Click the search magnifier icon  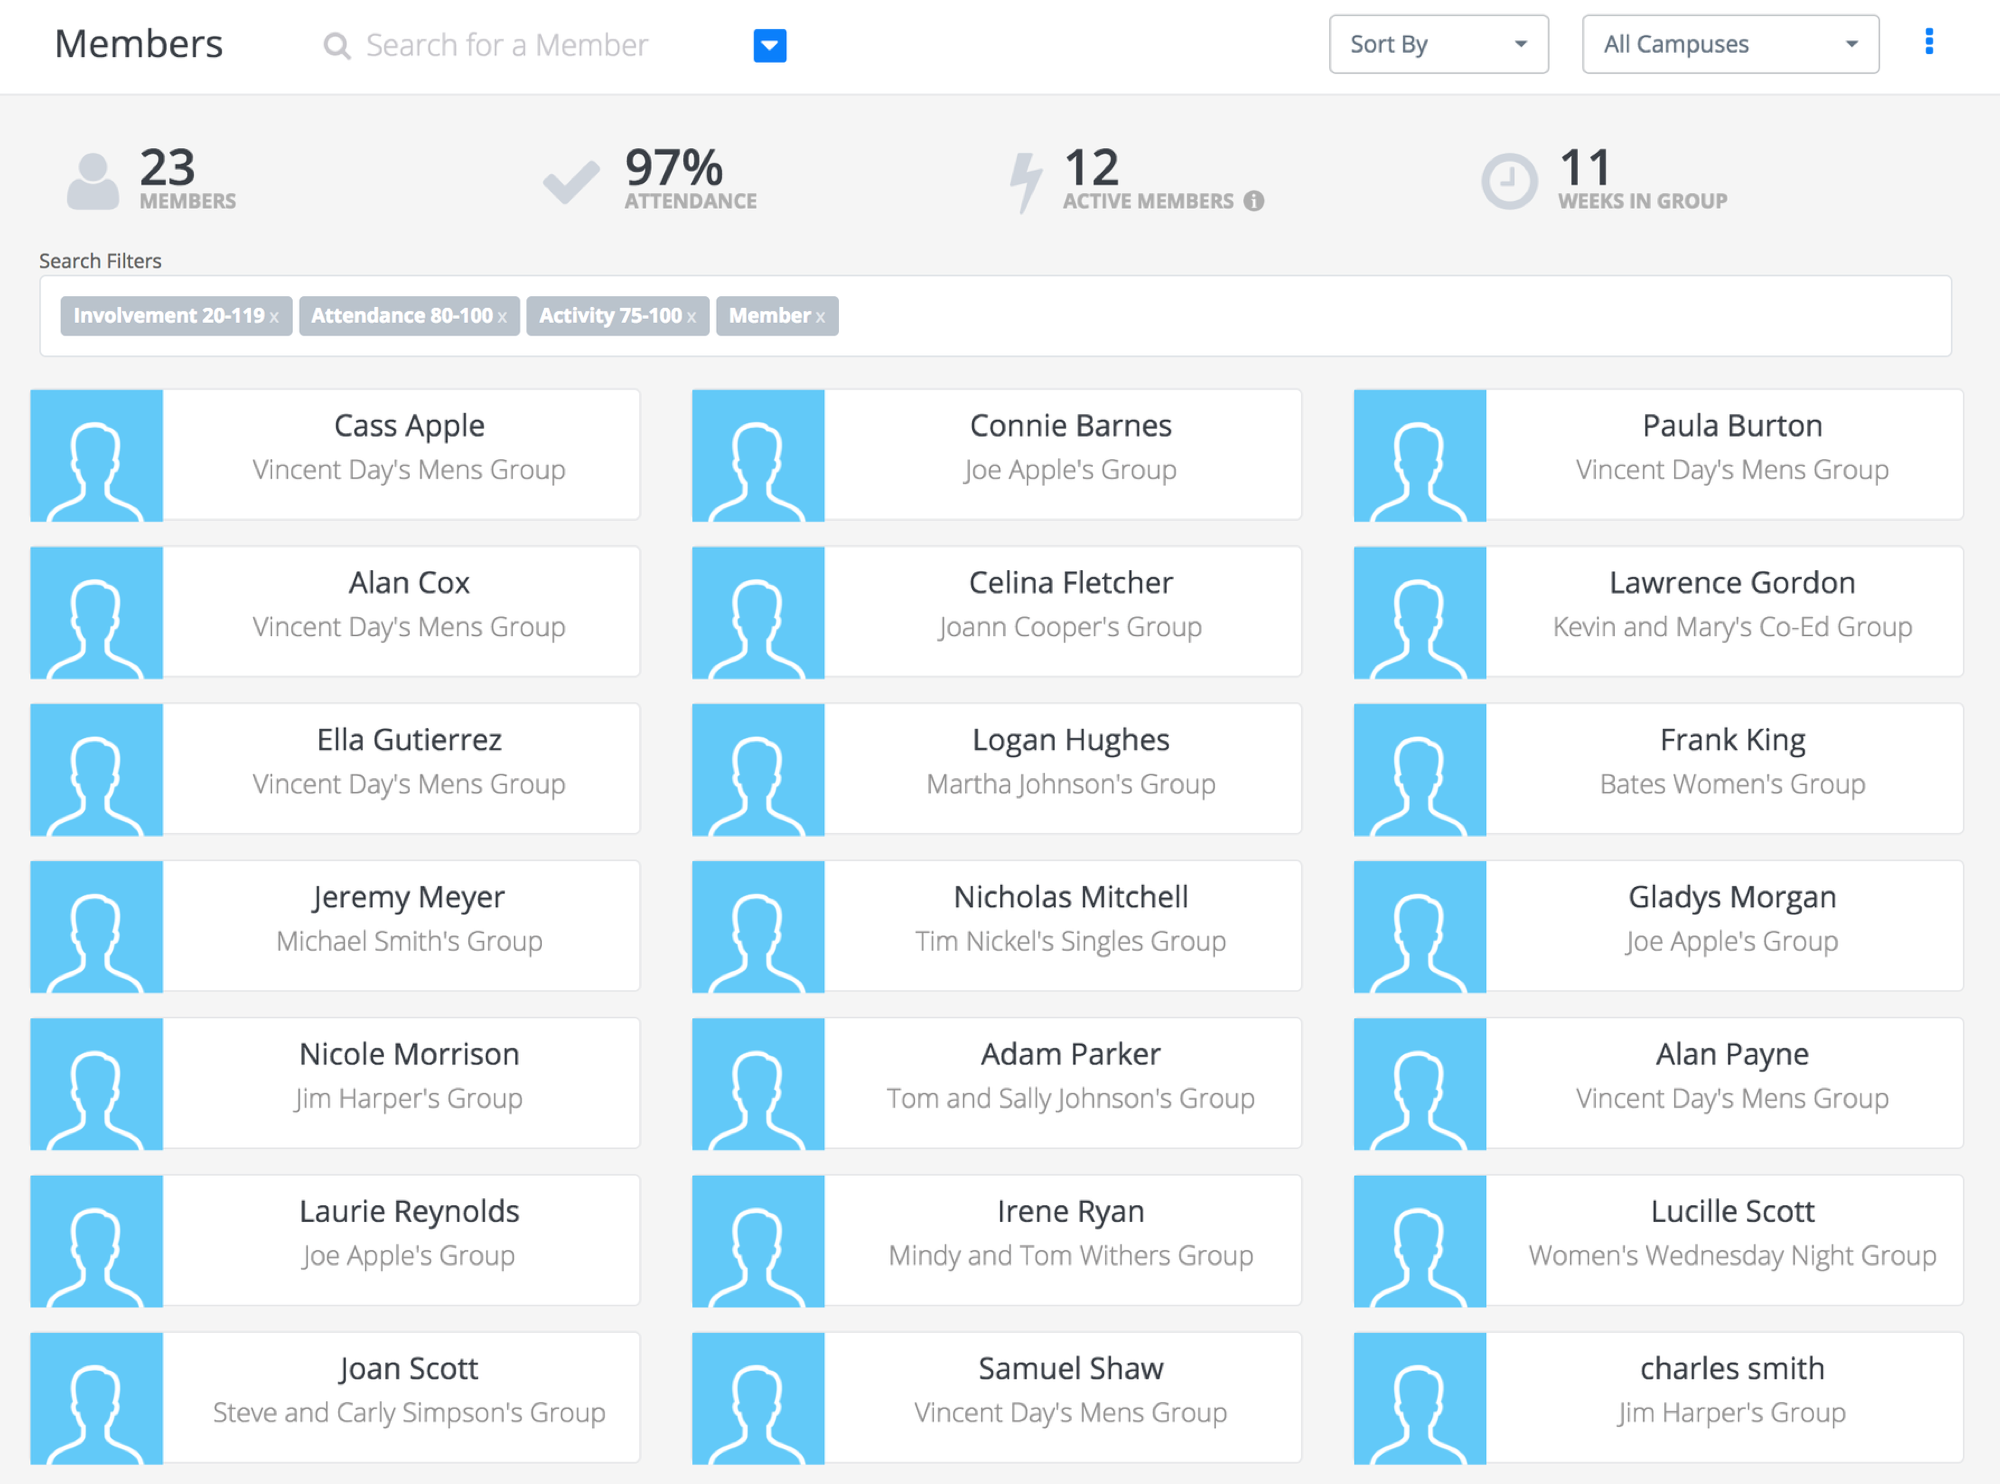(337, 46)
